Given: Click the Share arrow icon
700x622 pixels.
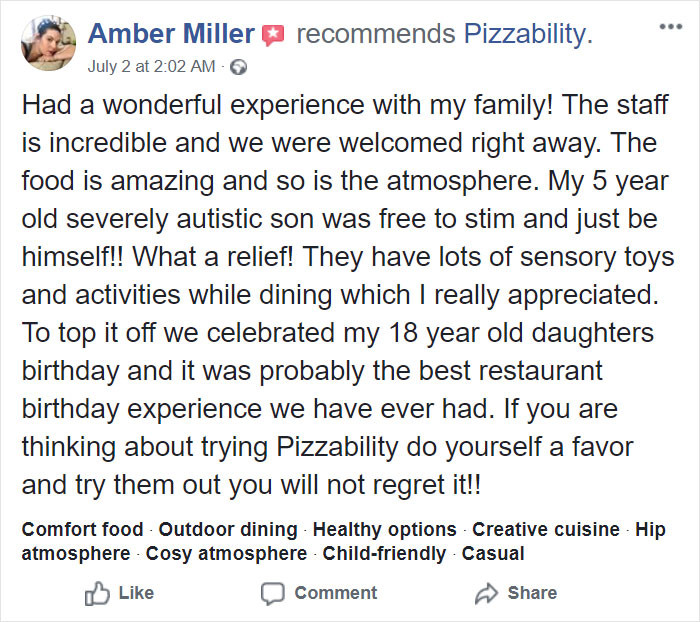Looking at the screenshot, I should click(486, 593).
